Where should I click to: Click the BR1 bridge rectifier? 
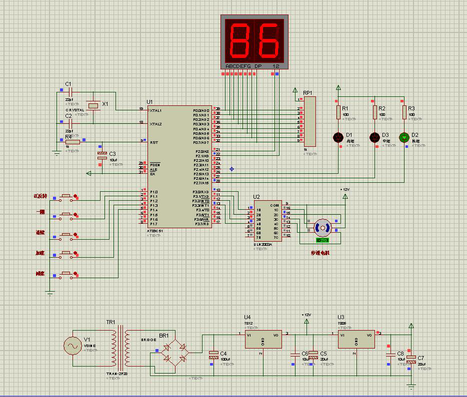point(175,352)
